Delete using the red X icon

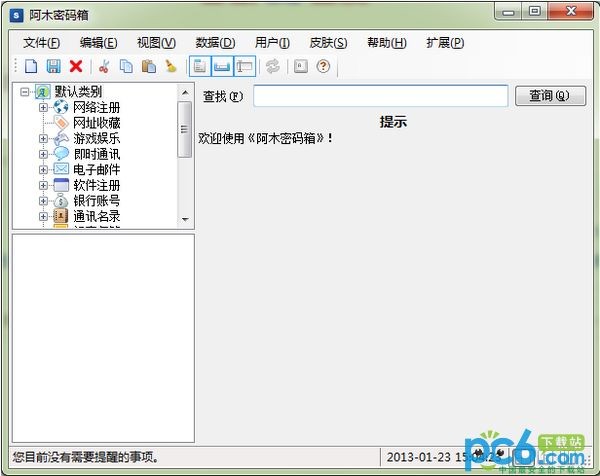click(76, 66)
